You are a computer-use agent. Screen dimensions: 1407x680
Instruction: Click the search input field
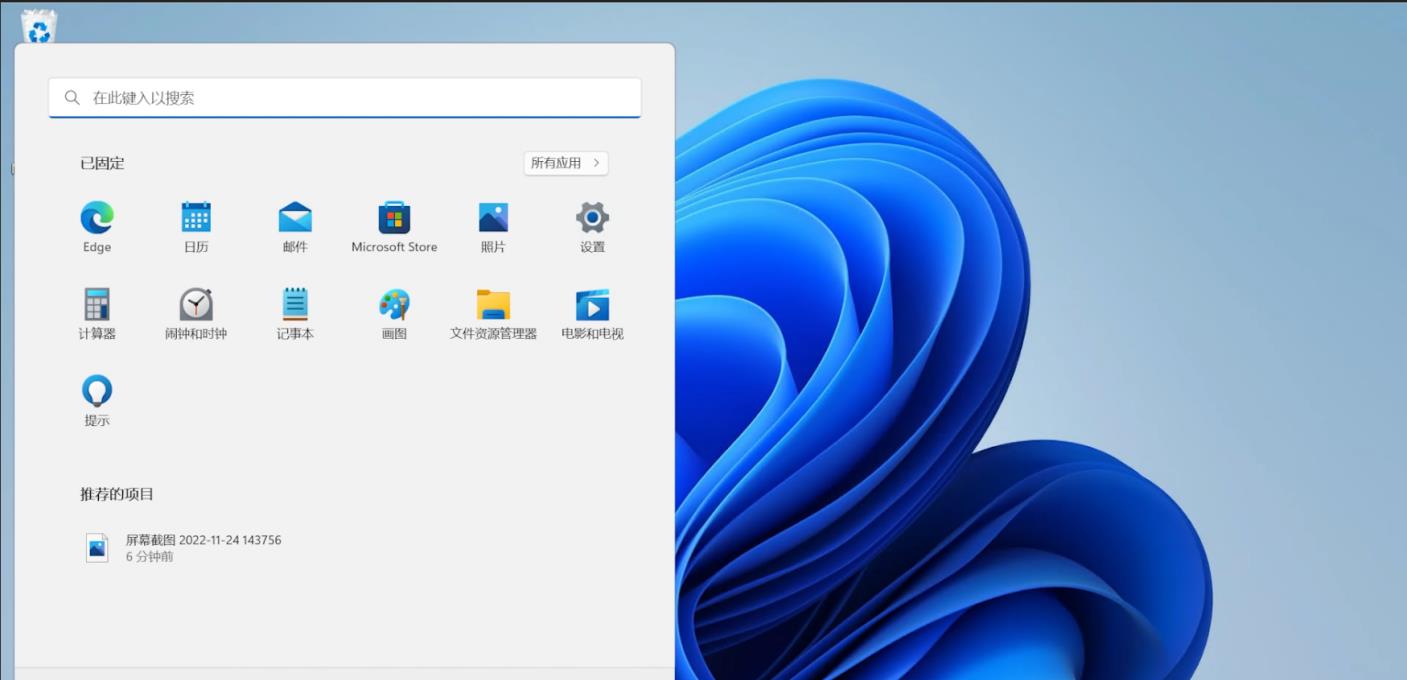click(x=344, y=97)
